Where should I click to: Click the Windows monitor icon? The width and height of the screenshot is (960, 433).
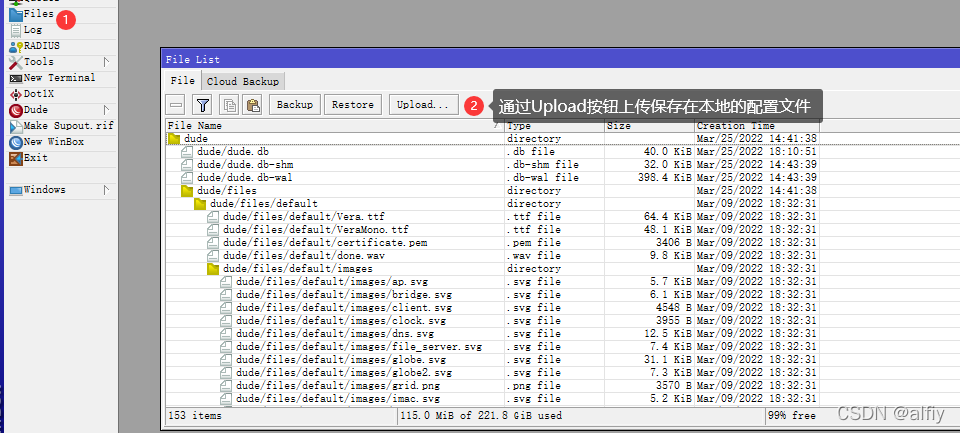pos(15,190)
